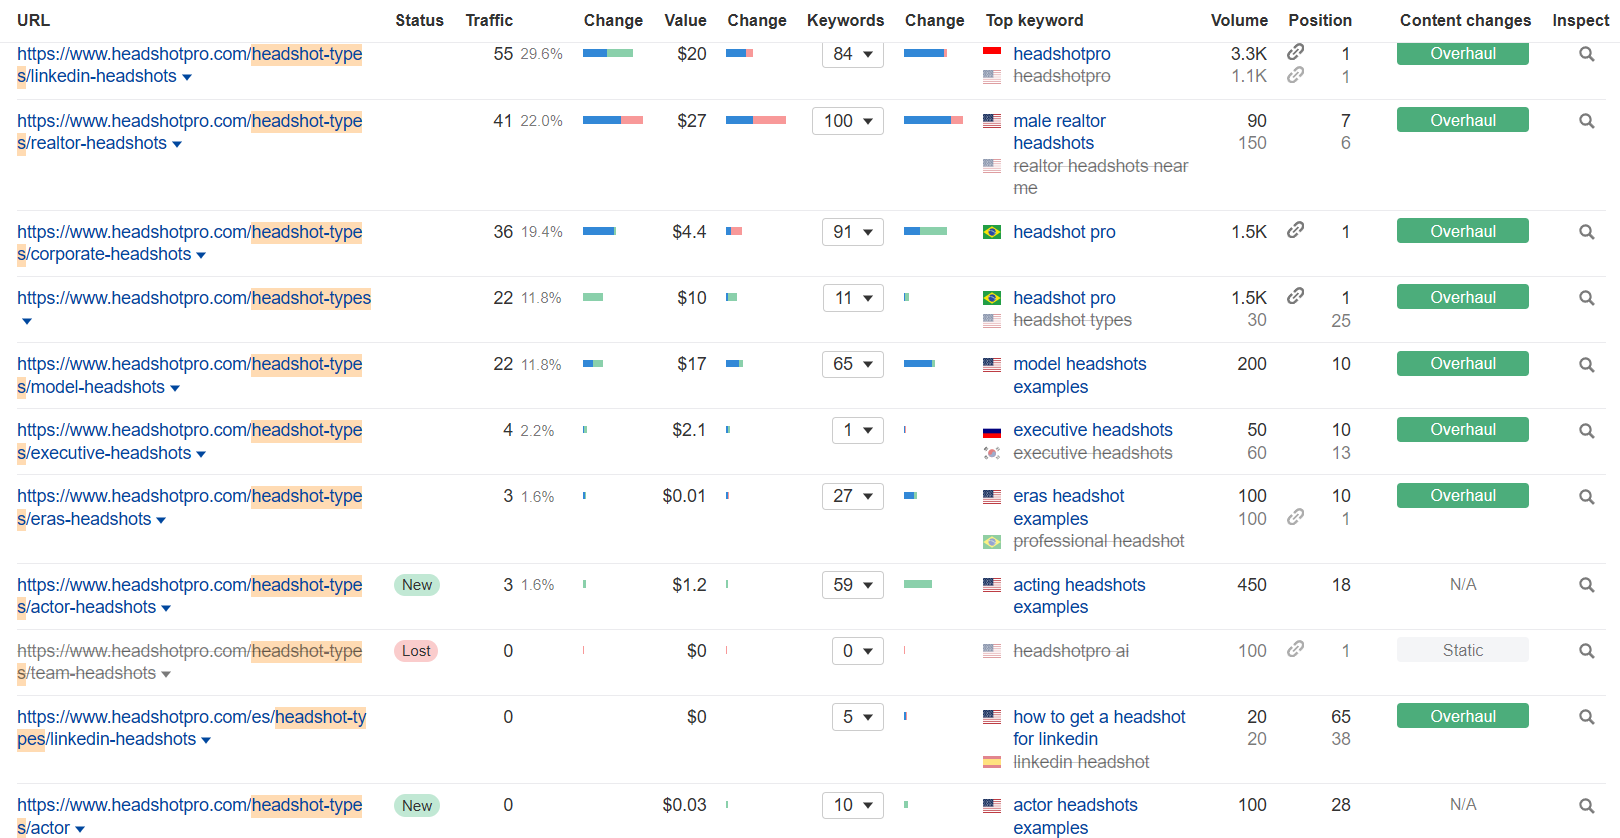Open keywords dropdown showing 59
This screenshot has height=838, width=1620.
pyautogui.click(x=853, y=585)
